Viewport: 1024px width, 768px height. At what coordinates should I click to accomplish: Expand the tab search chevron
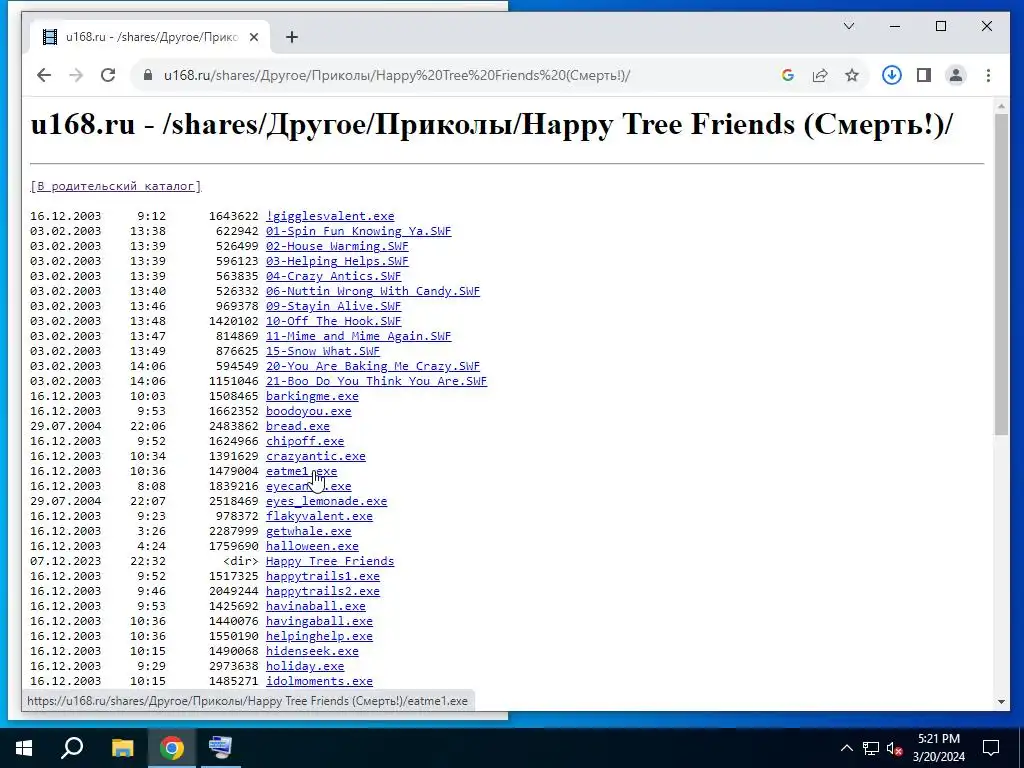[x=848, y=26]
